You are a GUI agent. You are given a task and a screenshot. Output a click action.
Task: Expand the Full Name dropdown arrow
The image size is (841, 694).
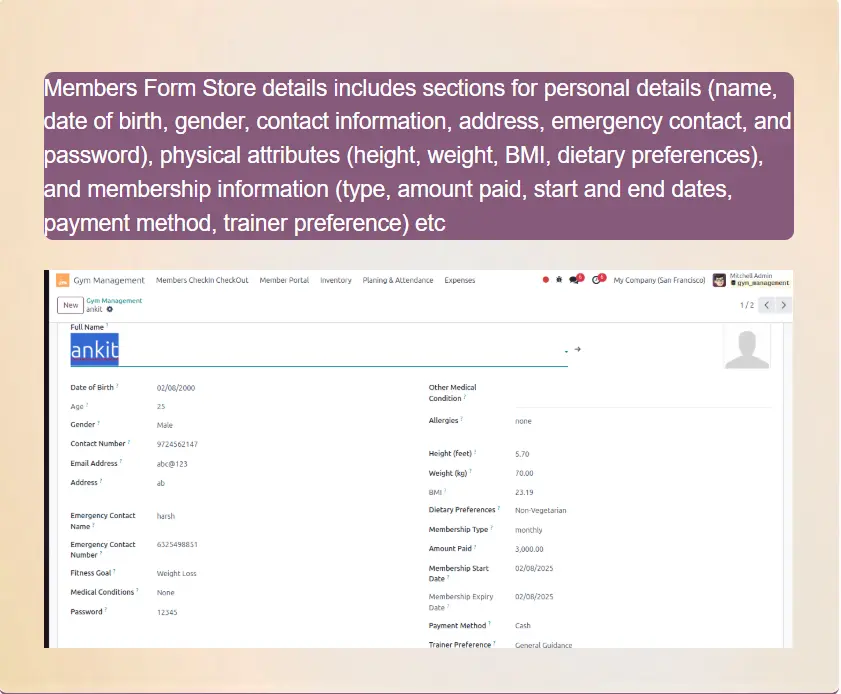(x=566, y=351)
